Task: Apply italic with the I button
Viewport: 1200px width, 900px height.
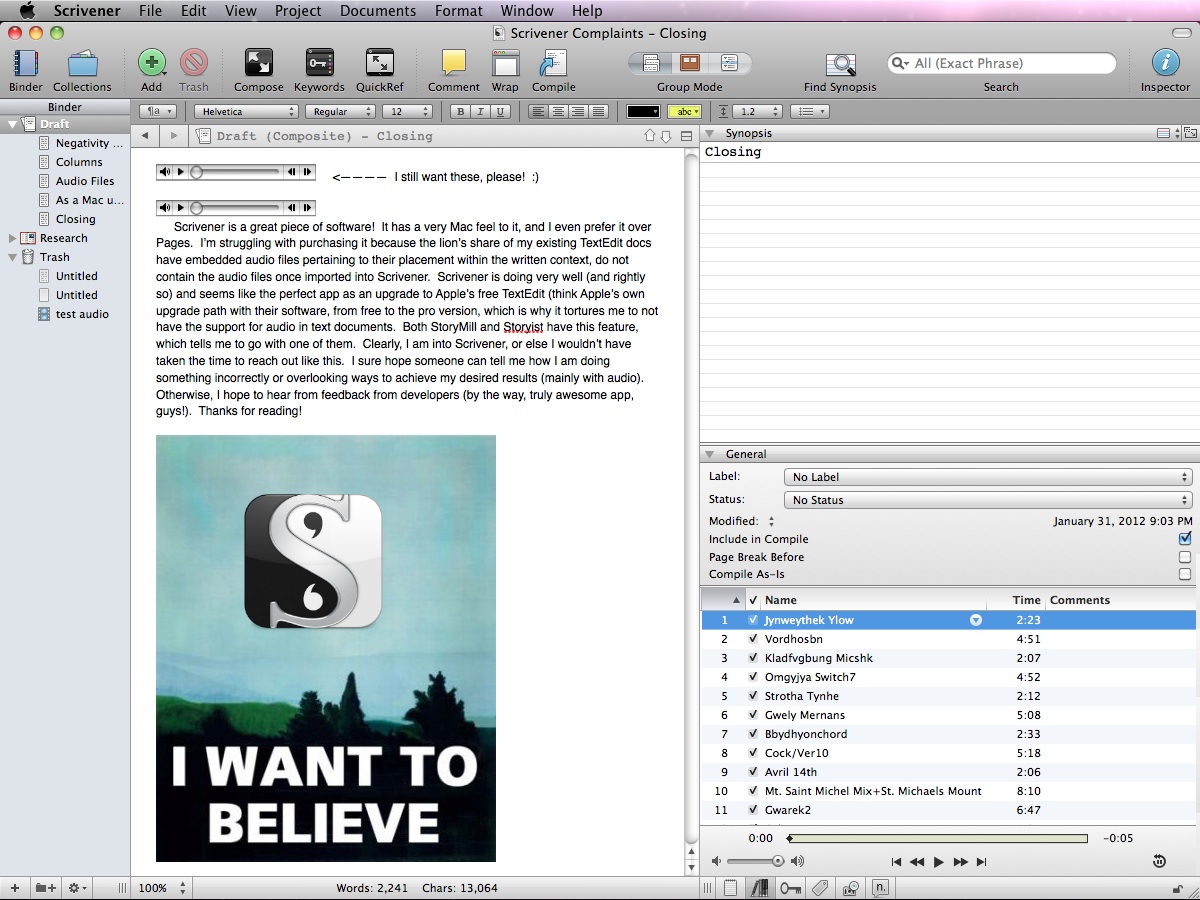Action: pos(481,112)
